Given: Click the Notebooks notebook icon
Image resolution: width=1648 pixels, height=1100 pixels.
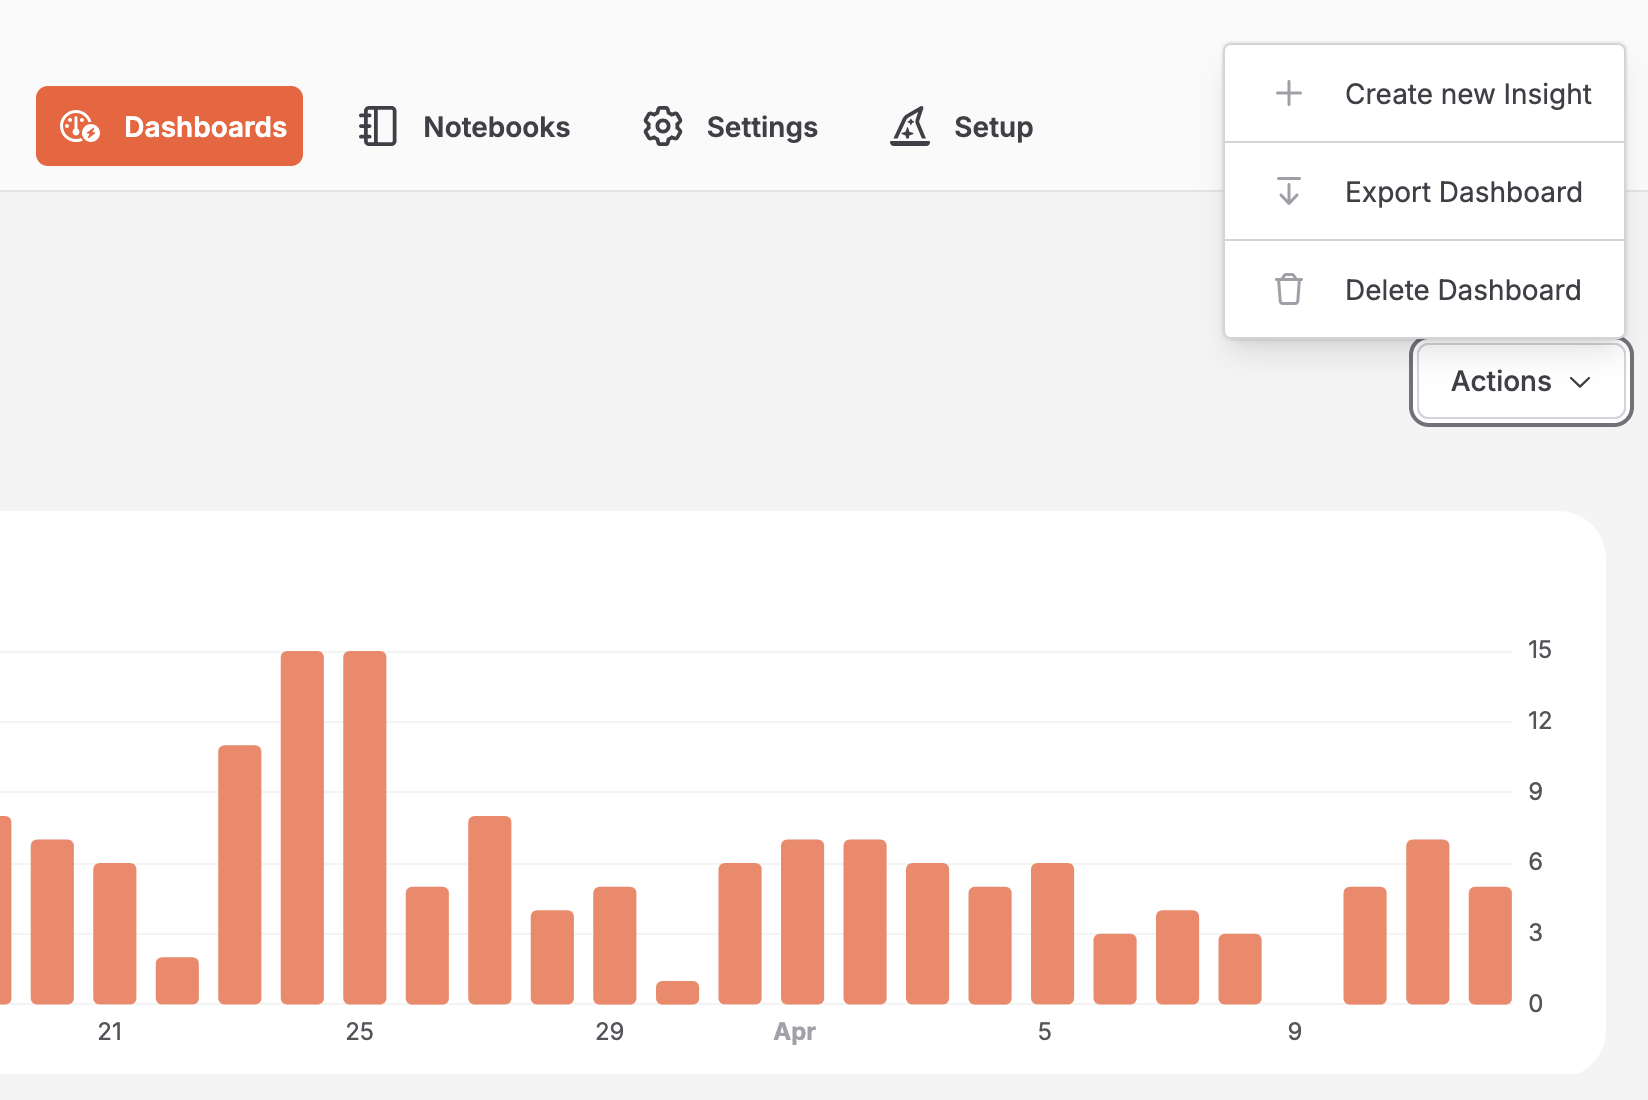Looking at the screenshot, I should click(x=376, y=126).
